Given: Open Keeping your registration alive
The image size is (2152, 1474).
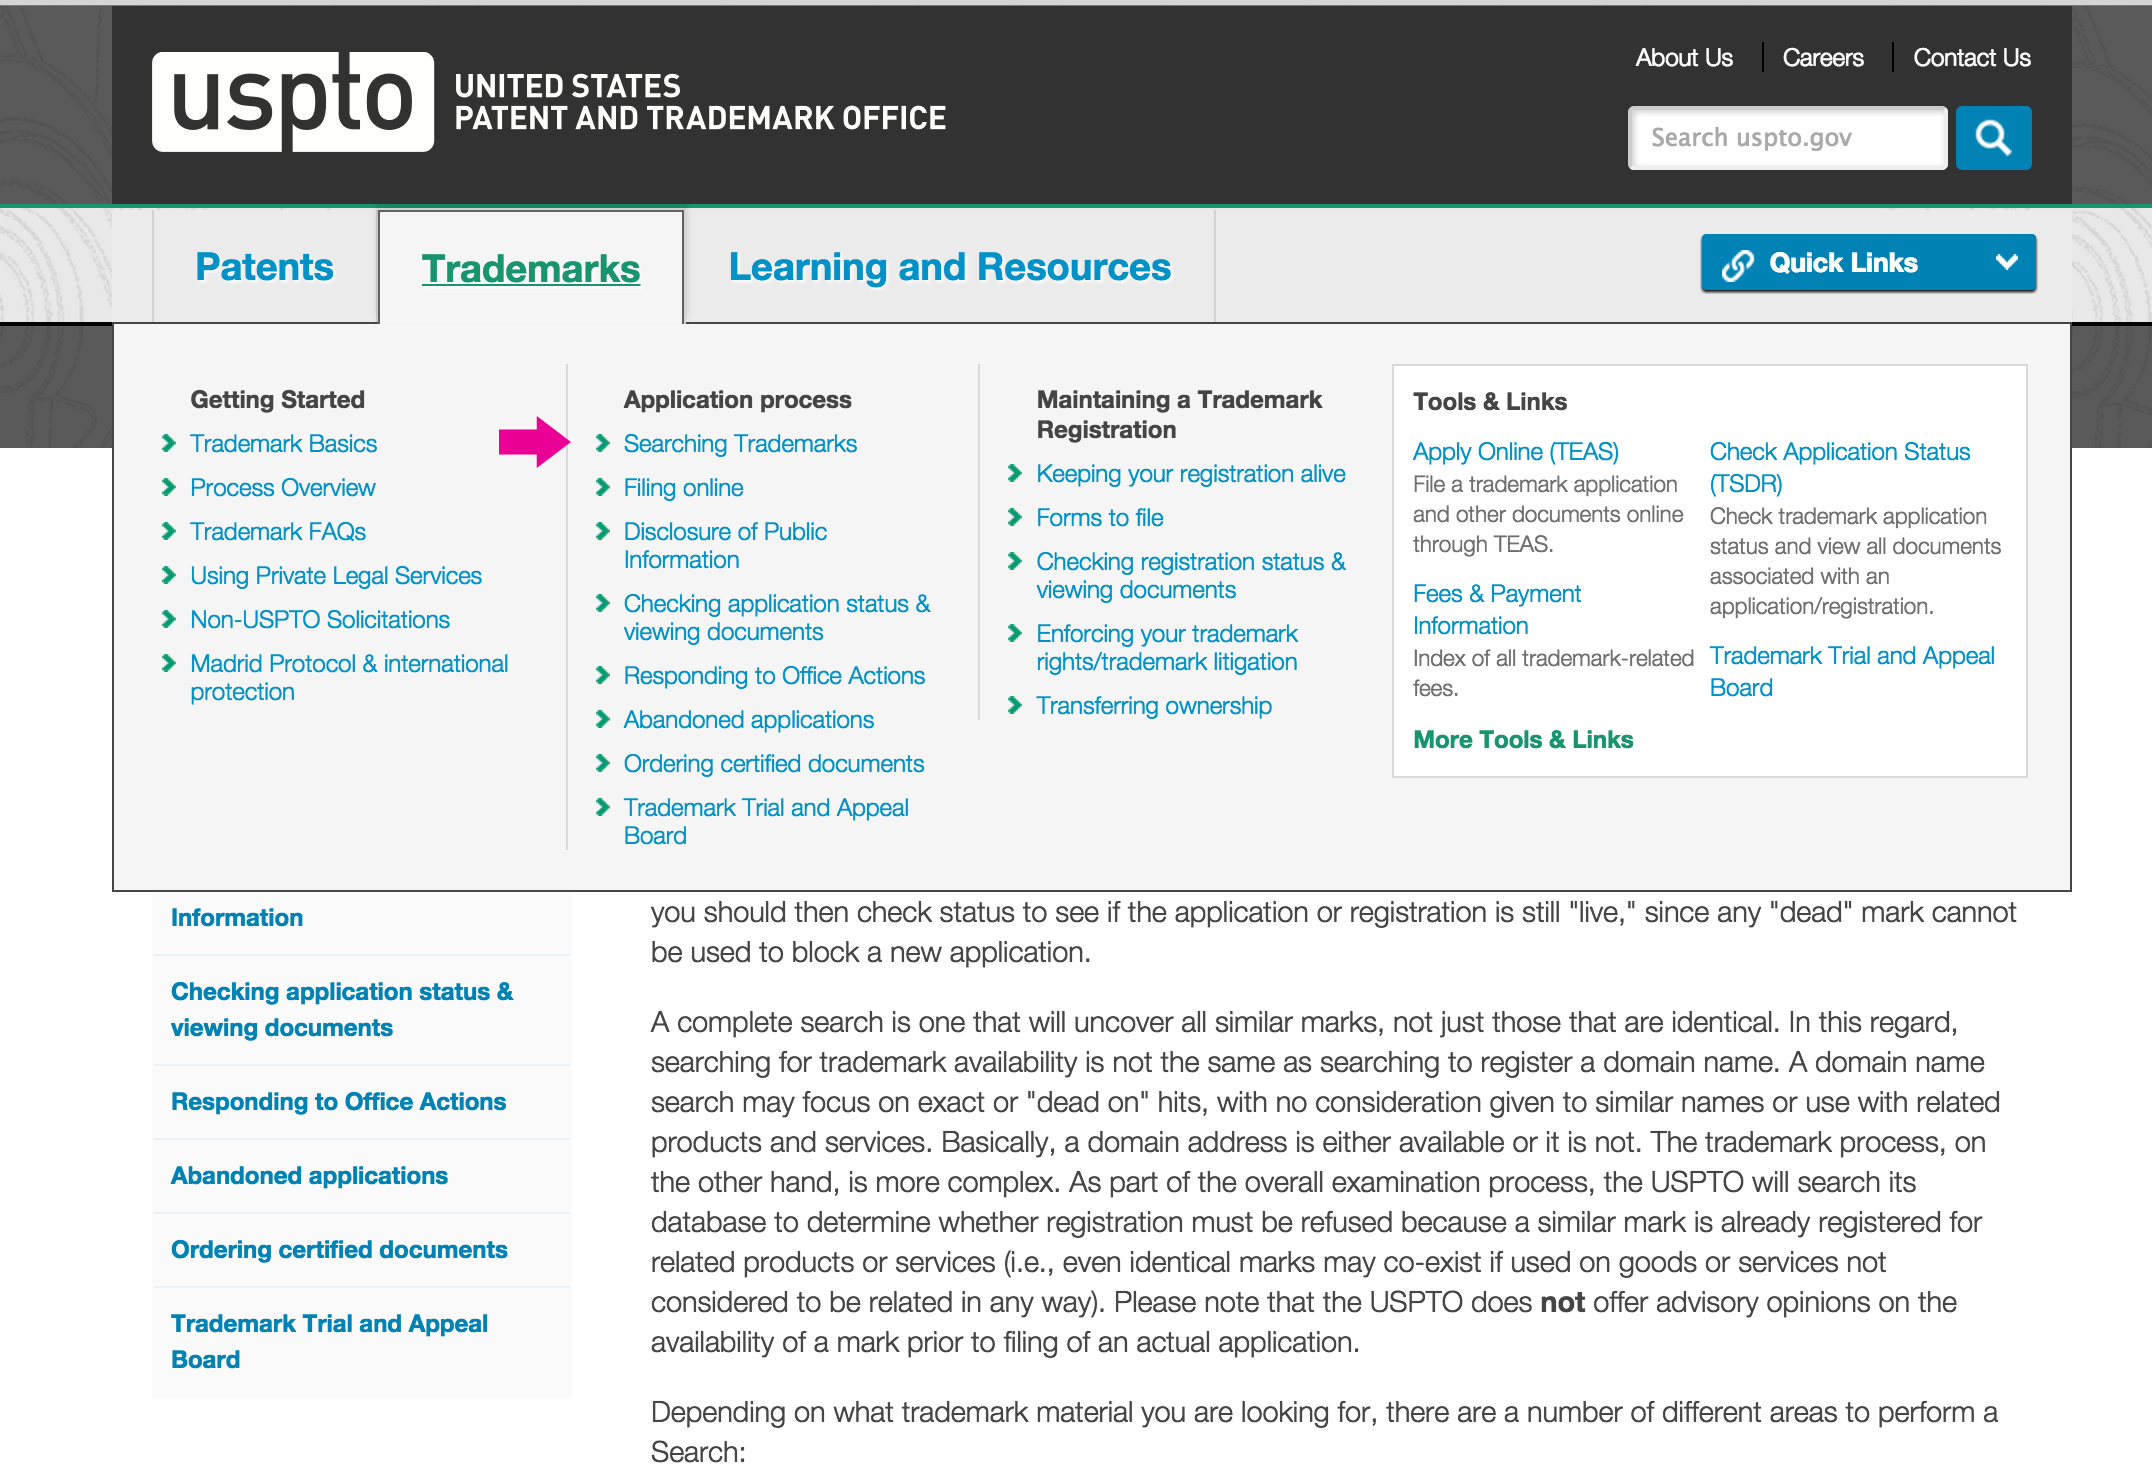Looking at the screenshot, I should click(1190, 474).
